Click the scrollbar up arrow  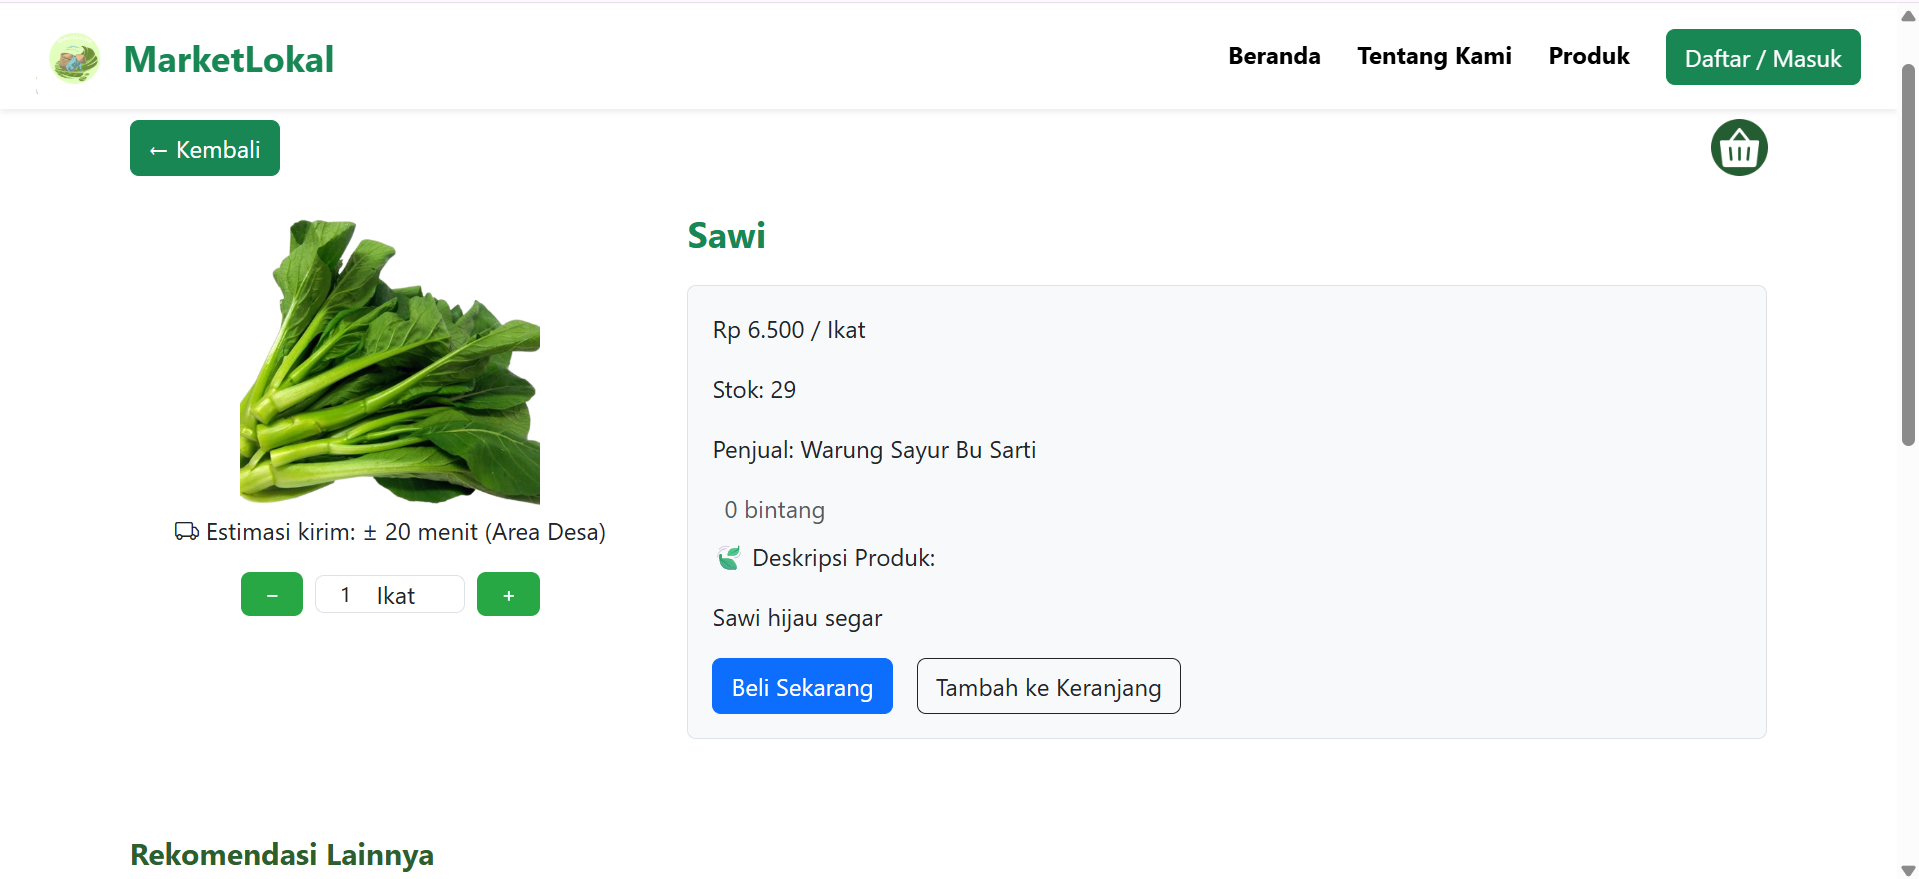click(x=1908, y=16)
